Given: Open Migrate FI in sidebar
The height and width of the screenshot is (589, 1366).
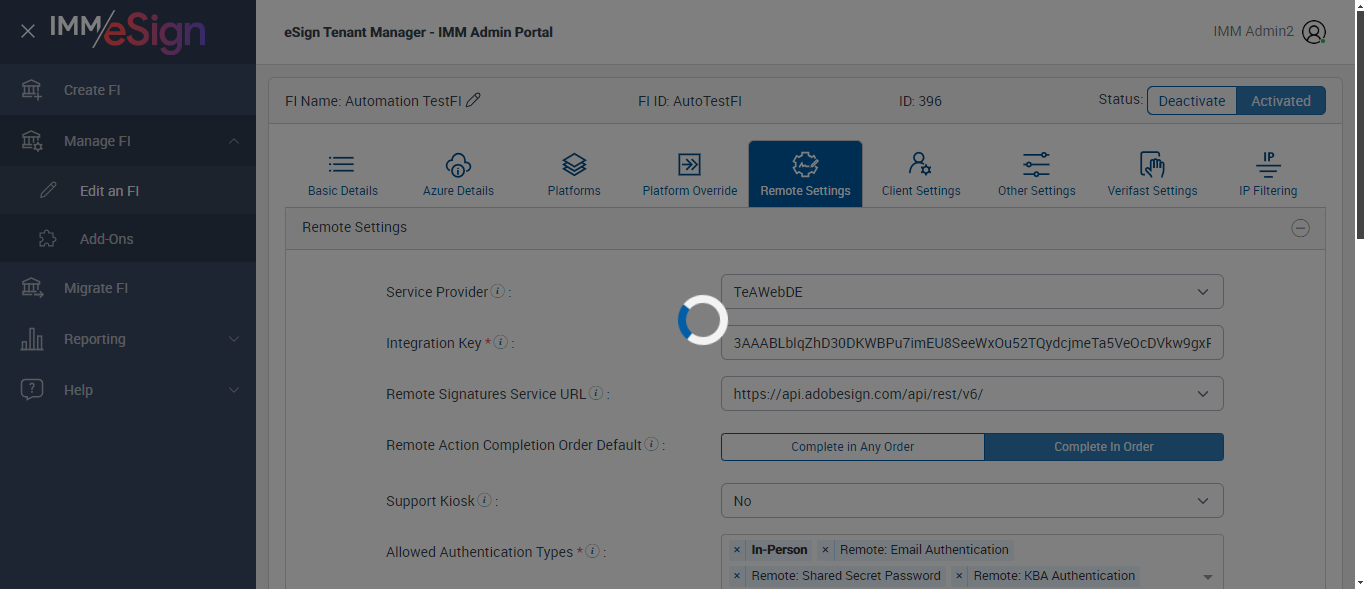Looking at the screenshot, I should click(128, 288).
